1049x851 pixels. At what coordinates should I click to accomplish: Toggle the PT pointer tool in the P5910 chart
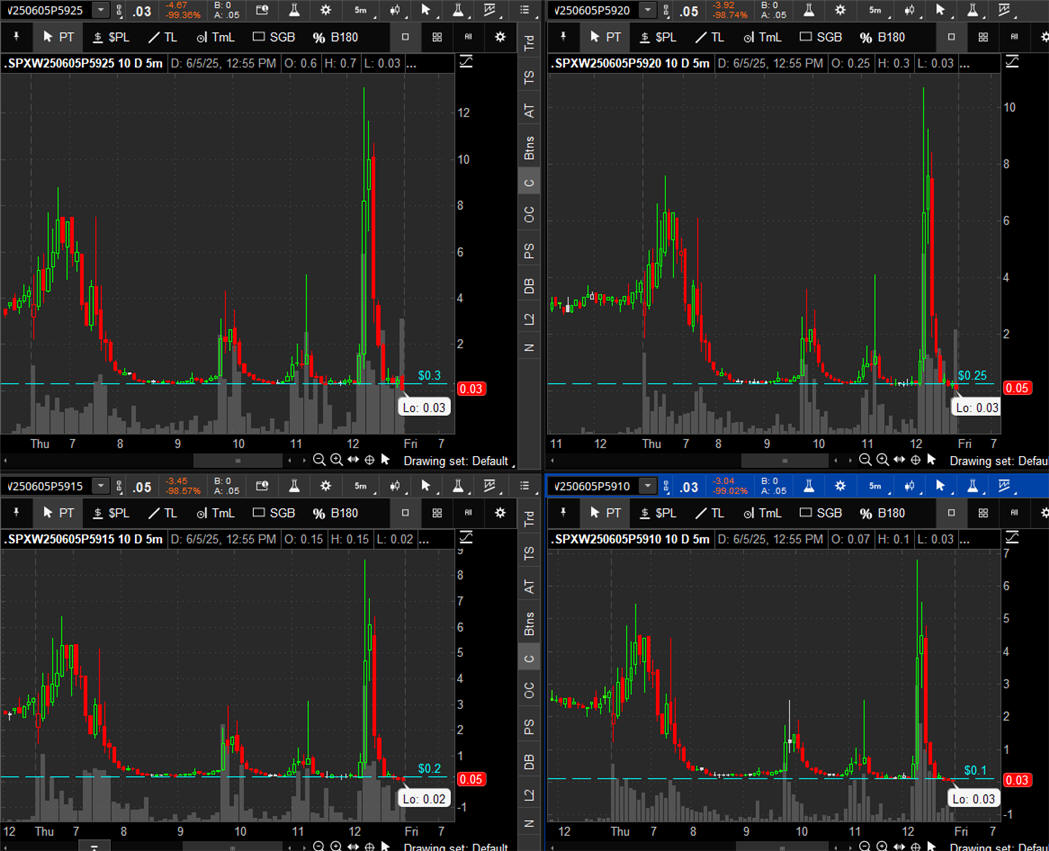(x=605, y=513)
